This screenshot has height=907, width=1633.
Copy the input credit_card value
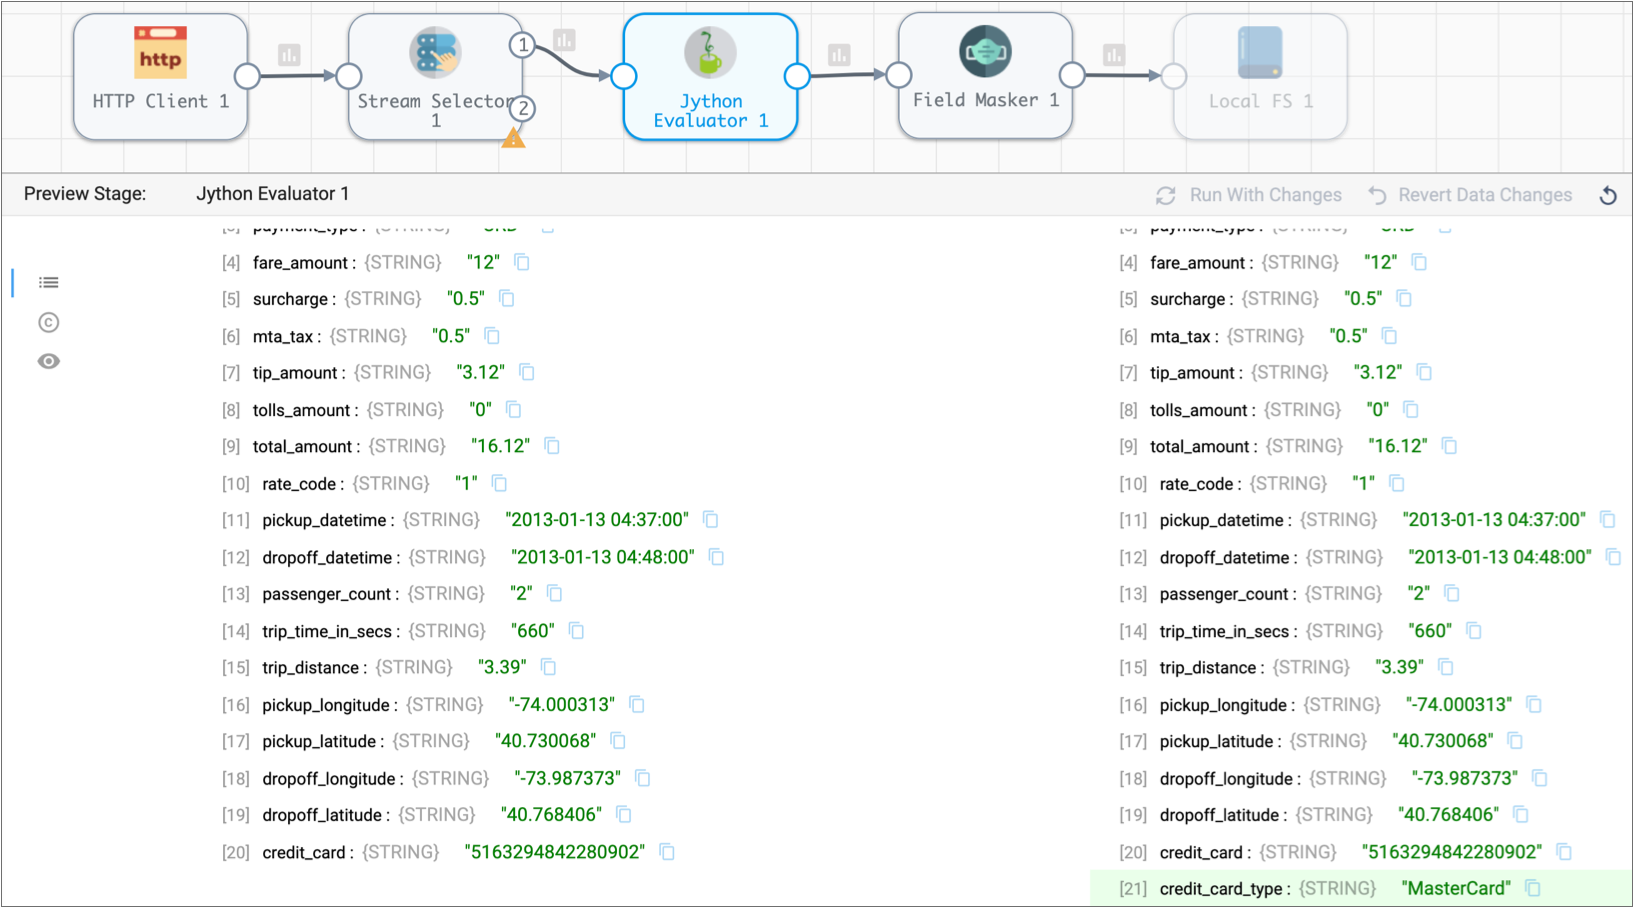[x=667, y=852]
